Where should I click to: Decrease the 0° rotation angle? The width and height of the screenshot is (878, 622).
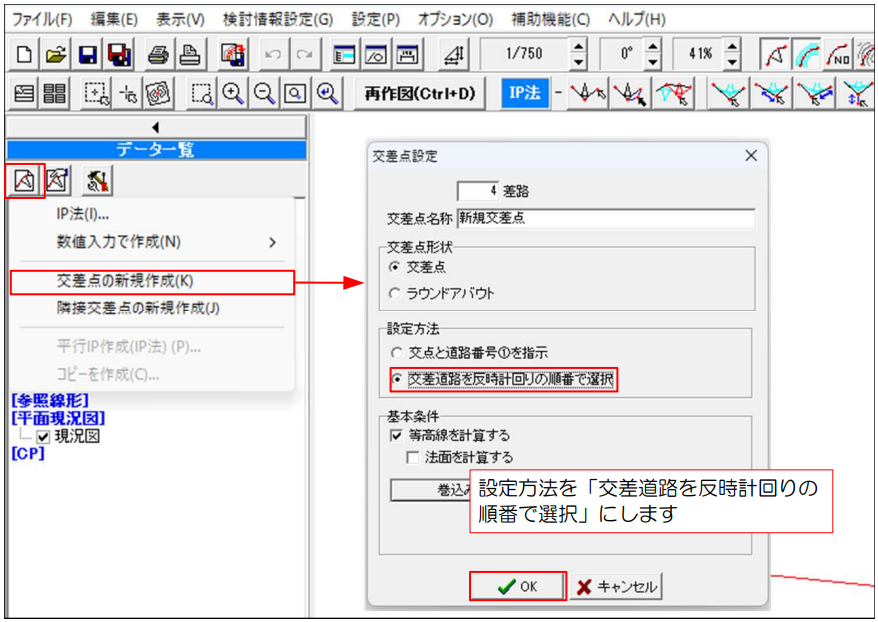(653, 62)
